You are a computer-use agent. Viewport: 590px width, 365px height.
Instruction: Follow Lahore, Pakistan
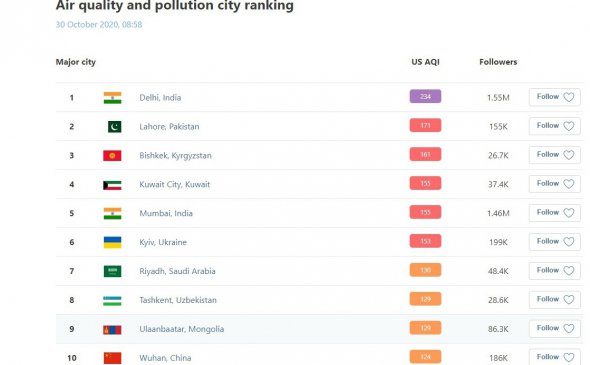(x=554, y=126)
